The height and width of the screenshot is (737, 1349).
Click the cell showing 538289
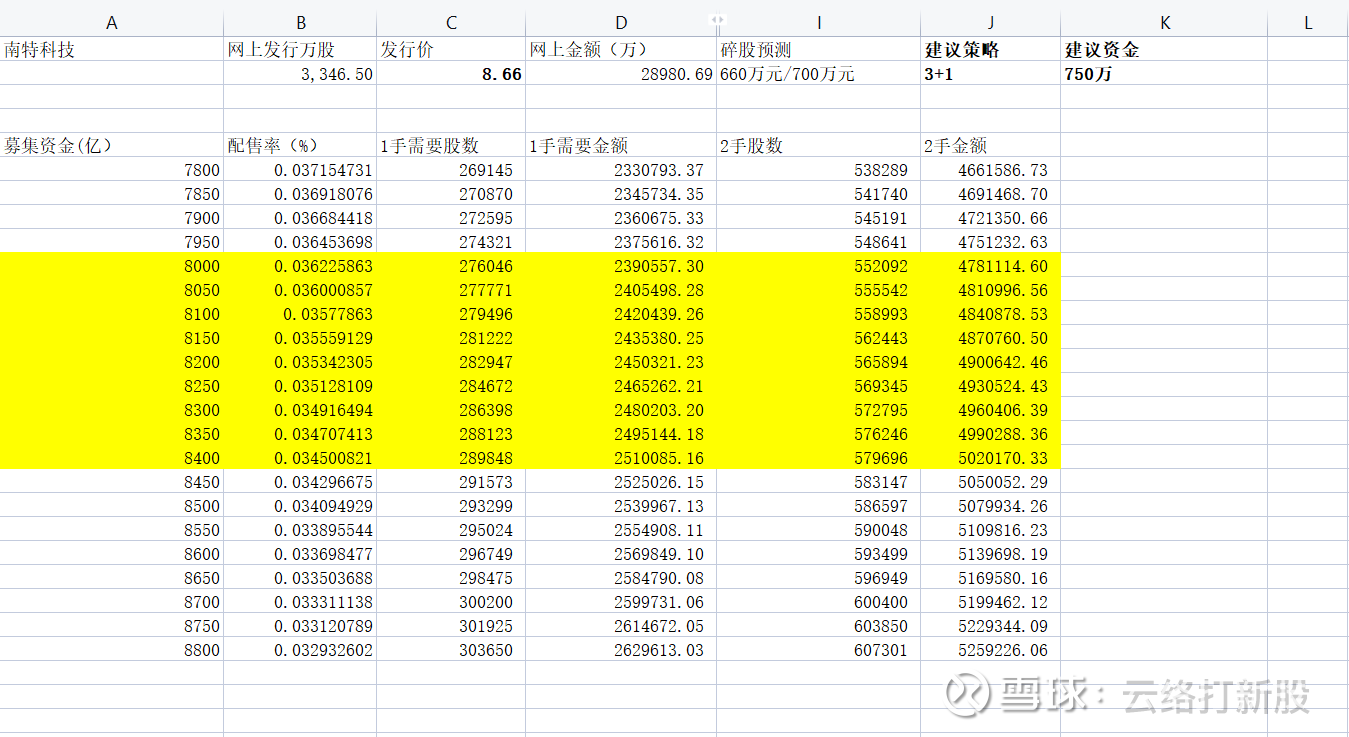(819, 170)
